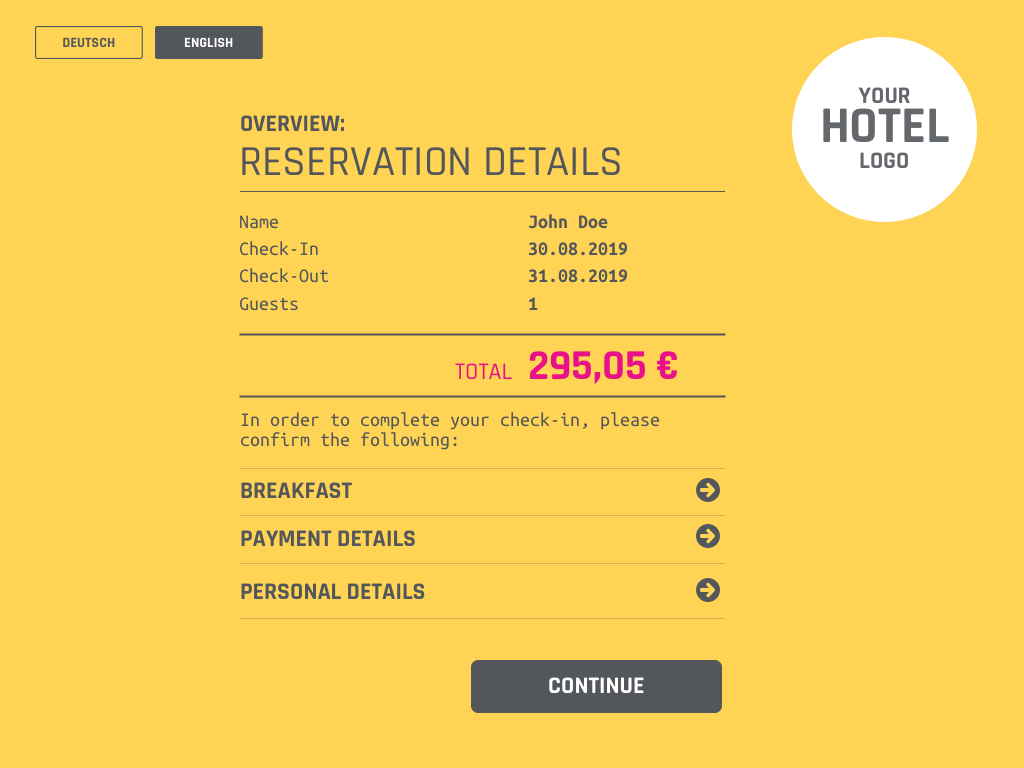Viewport: 1024px width, 768px height.
Task: Click the Reservation Details heading
Action: click(430, 162)
